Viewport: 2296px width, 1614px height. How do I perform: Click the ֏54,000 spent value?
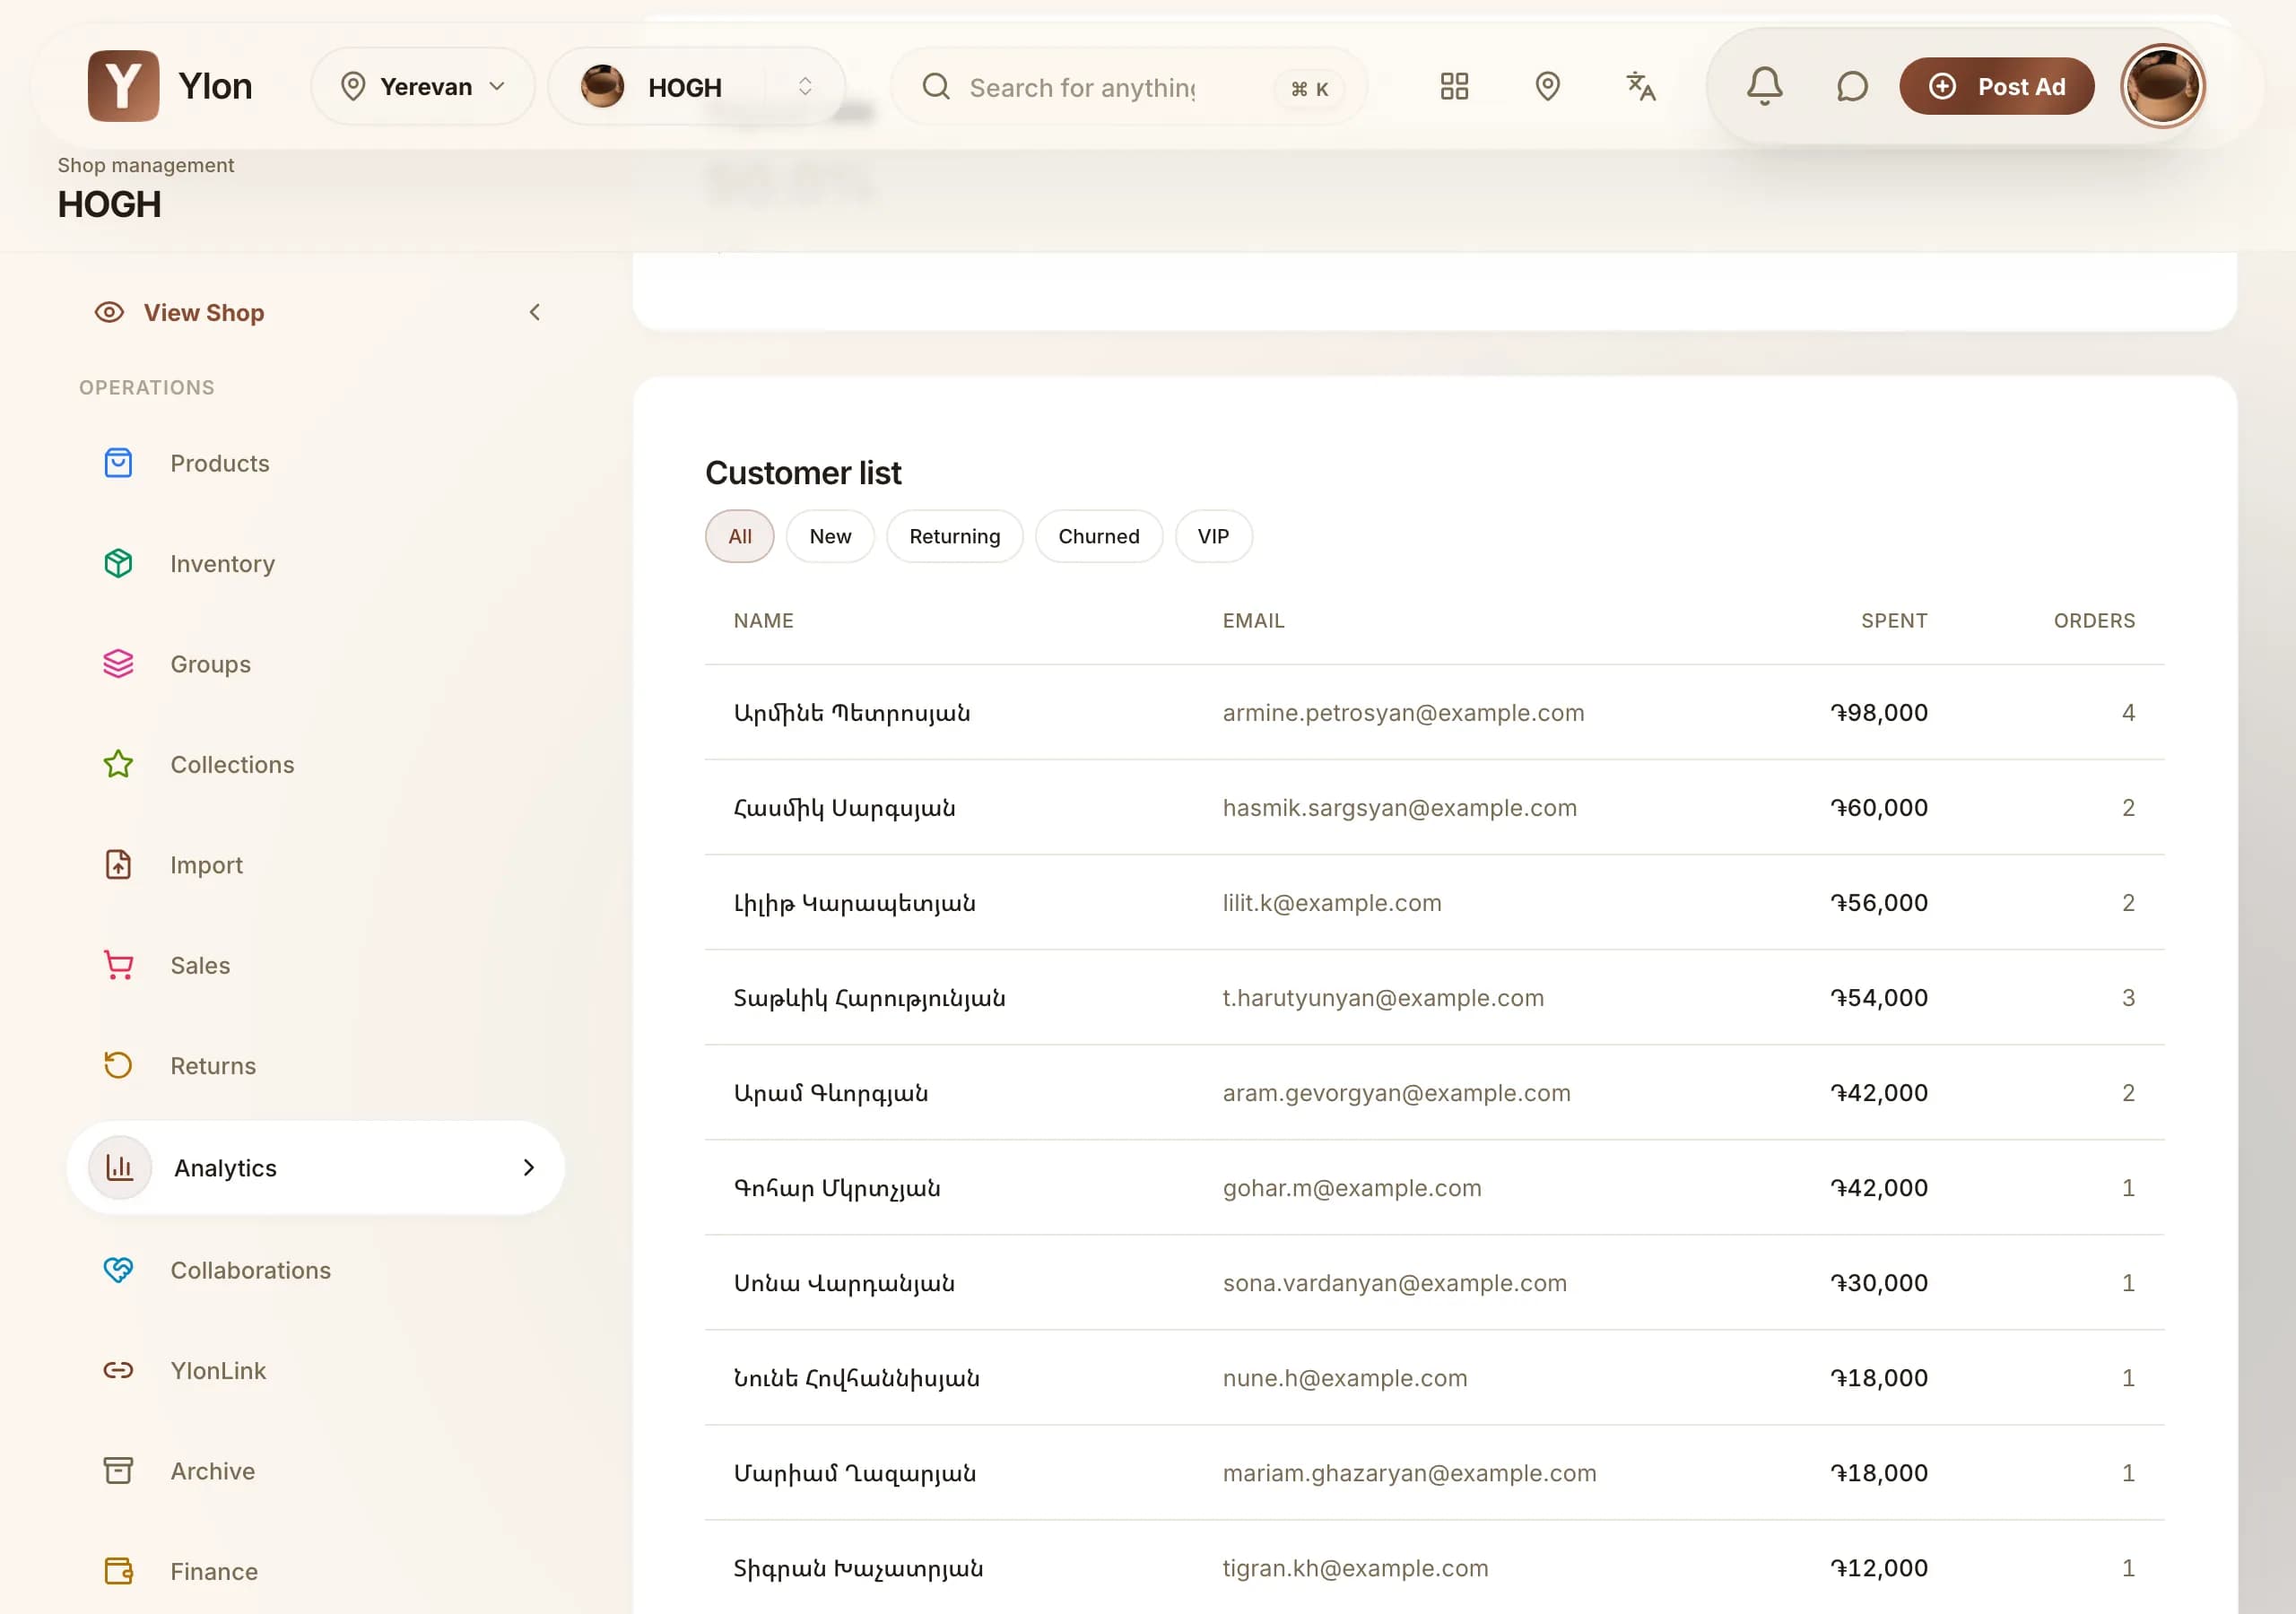(1879, 998)
